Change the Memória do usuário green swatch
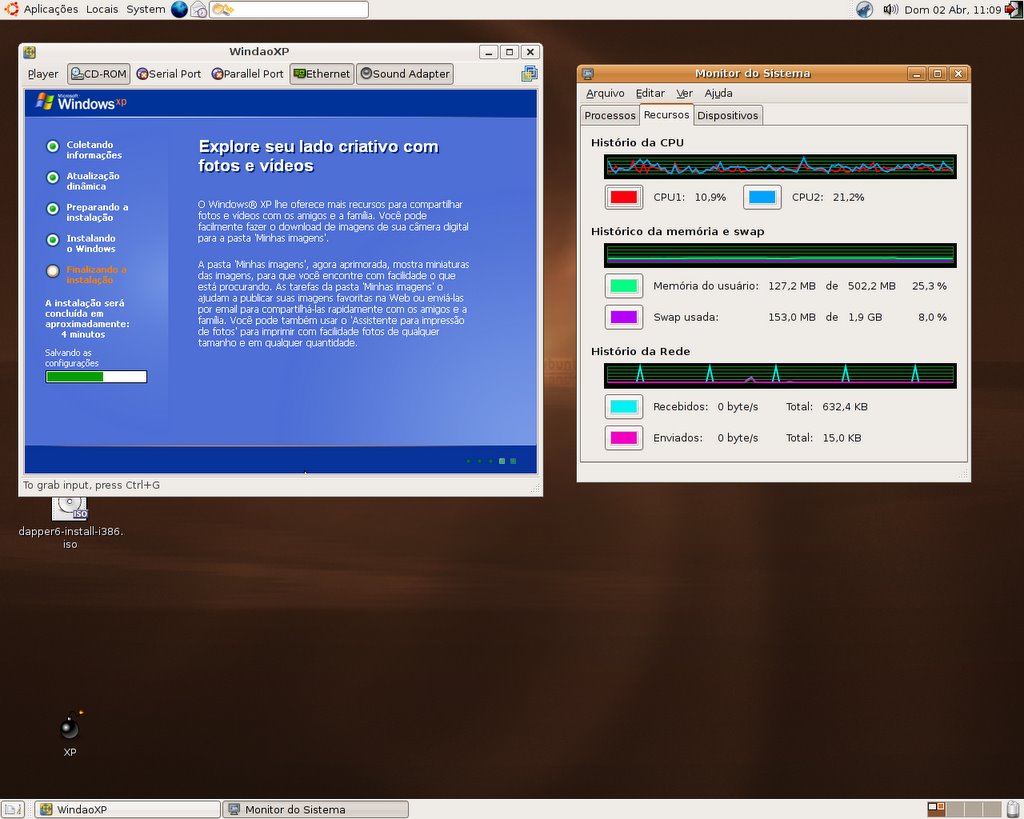 coord(624,286)
